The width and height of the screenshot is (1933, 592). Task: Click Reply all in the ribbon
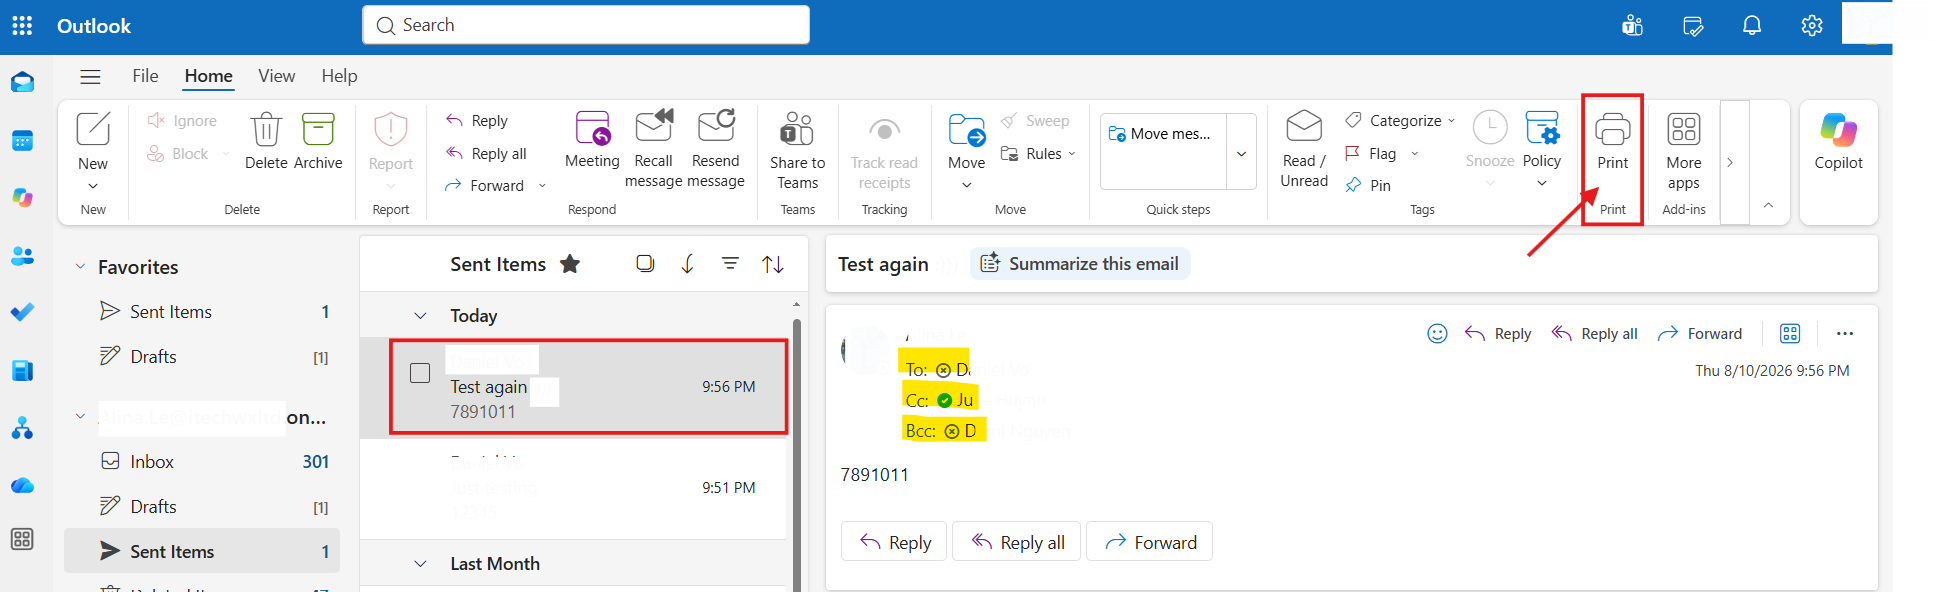click(486, 154)
